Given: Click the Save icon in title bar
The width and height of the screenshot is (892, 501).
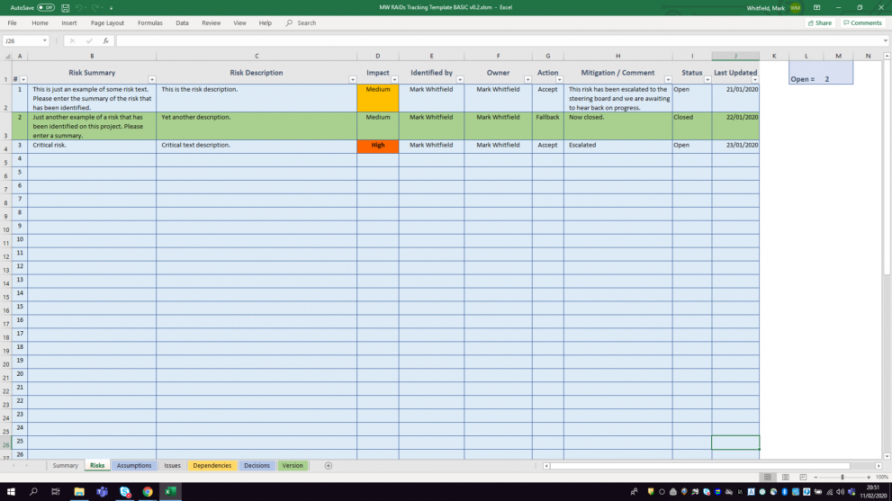Looking at the screenshot, I should (x=65, y=8).
